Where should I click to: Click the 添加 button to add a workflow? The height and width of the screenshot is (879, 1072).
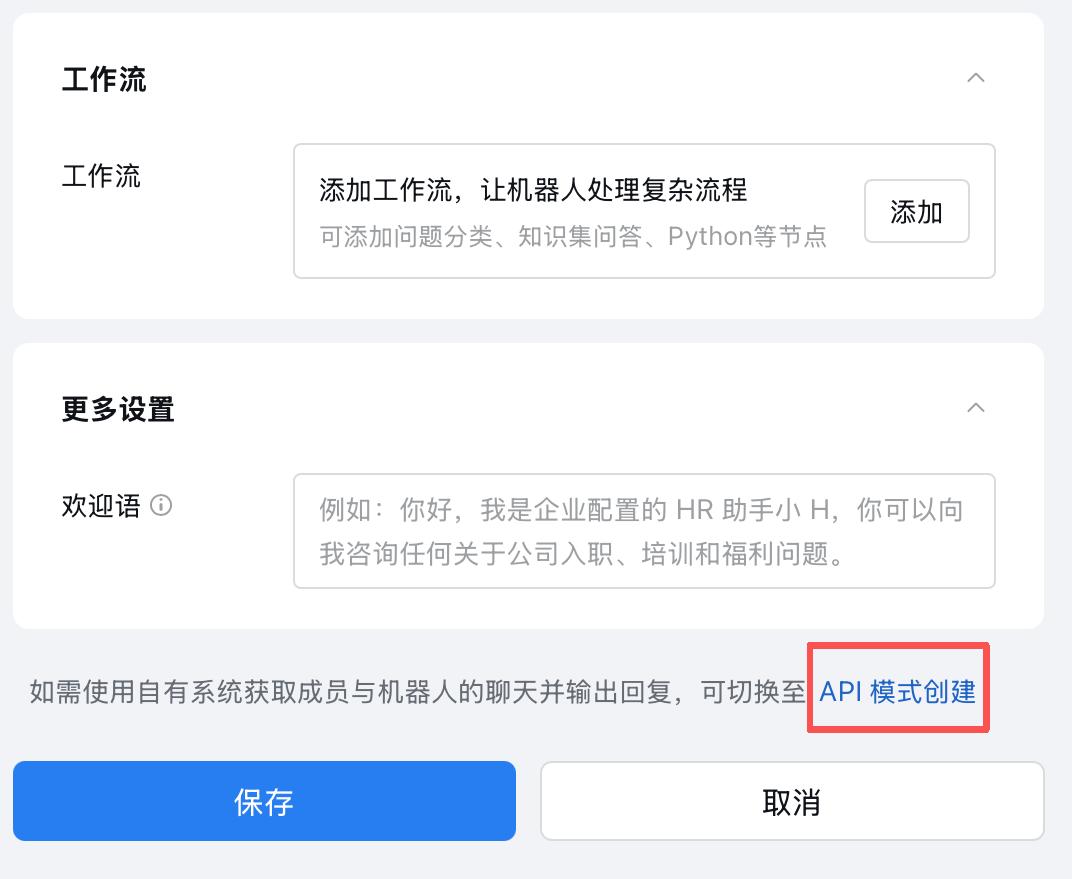(x=916, y=210)
